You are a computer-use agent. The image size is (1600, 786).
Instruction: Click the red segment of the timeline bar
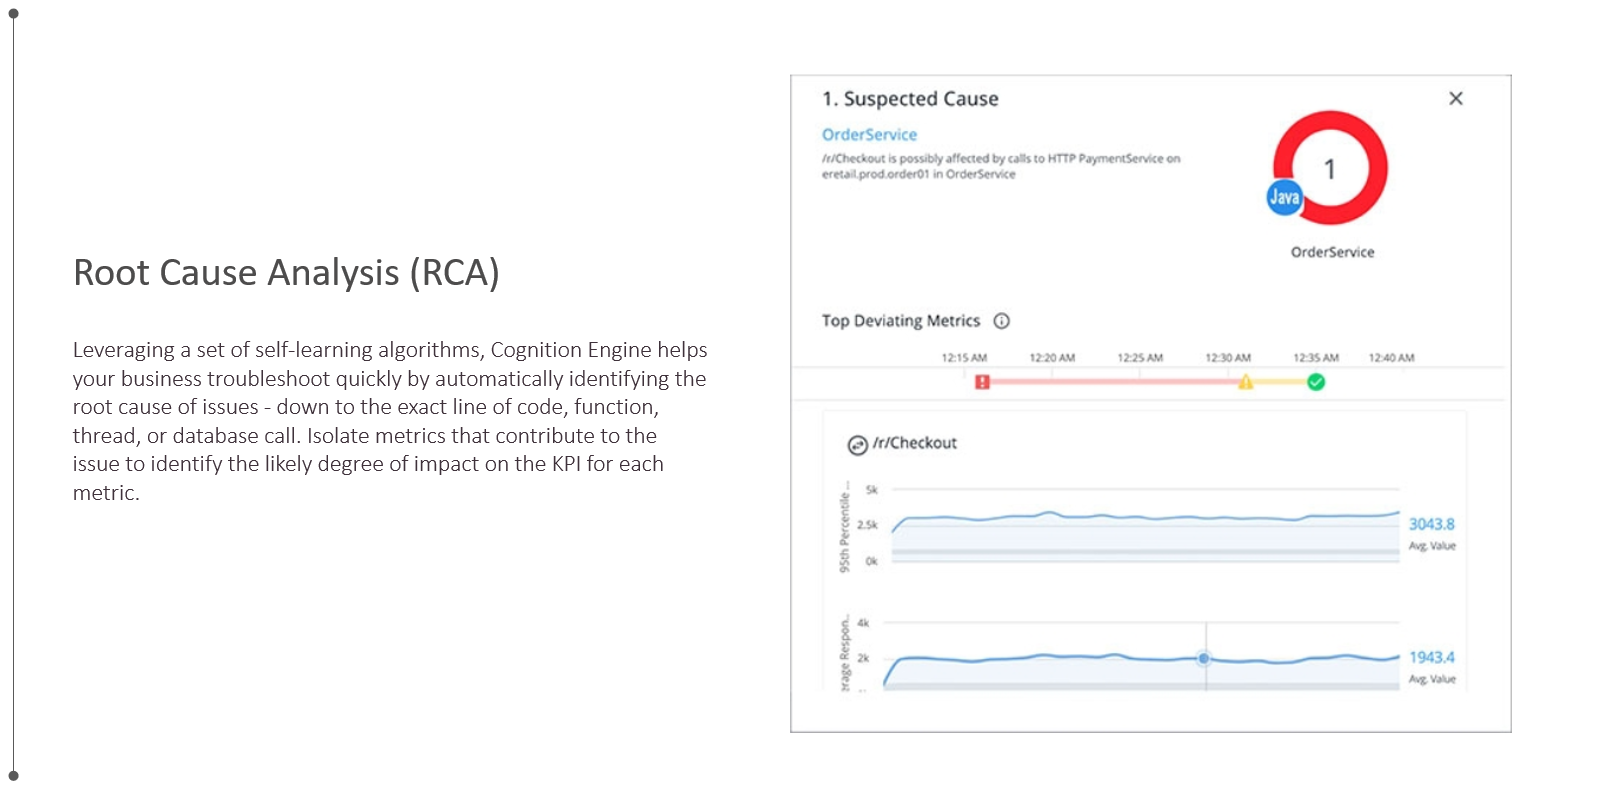(1110, 382)
